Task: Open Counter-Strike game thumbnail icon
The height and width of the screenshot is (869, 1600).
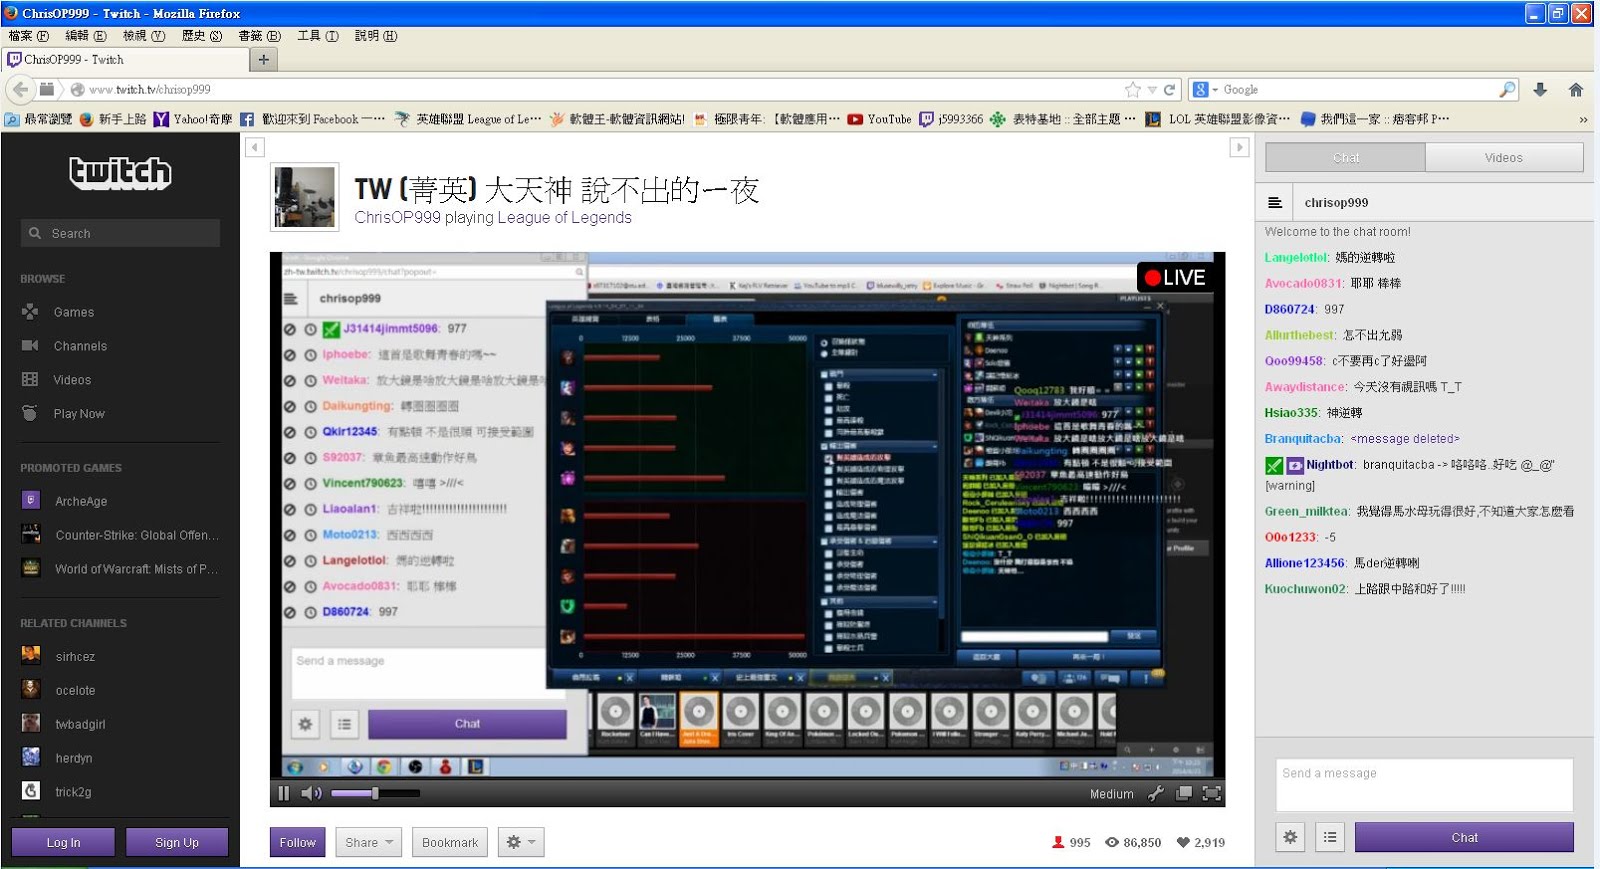Action: click(x=31, y=534)
